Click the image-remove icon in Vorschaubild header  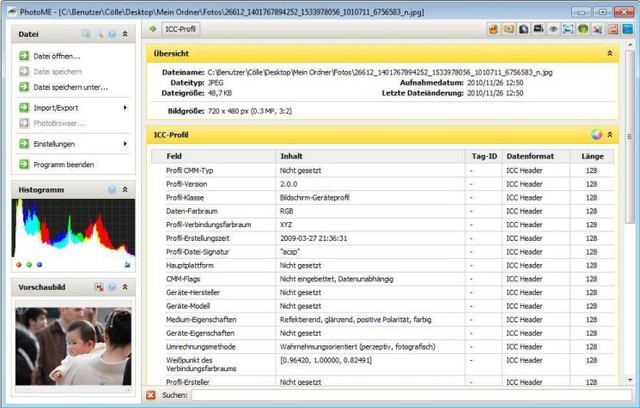pos(99,287)
